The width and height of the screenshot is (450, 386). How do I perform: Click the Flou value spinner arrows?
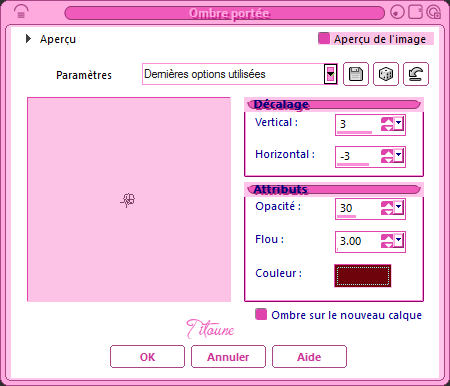click(x=387, y=241)
